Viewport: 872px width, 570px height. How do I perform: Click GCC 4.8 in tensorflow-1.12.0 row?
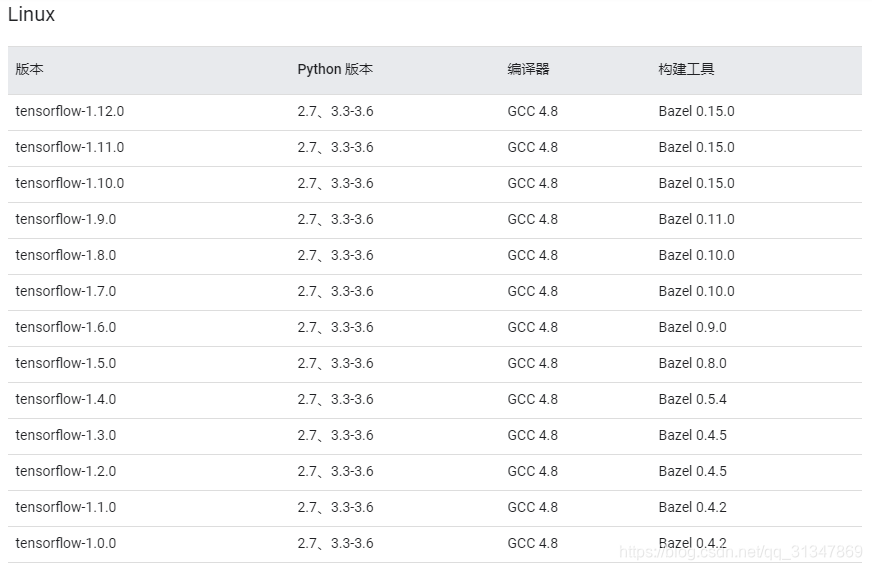point(532,111)
